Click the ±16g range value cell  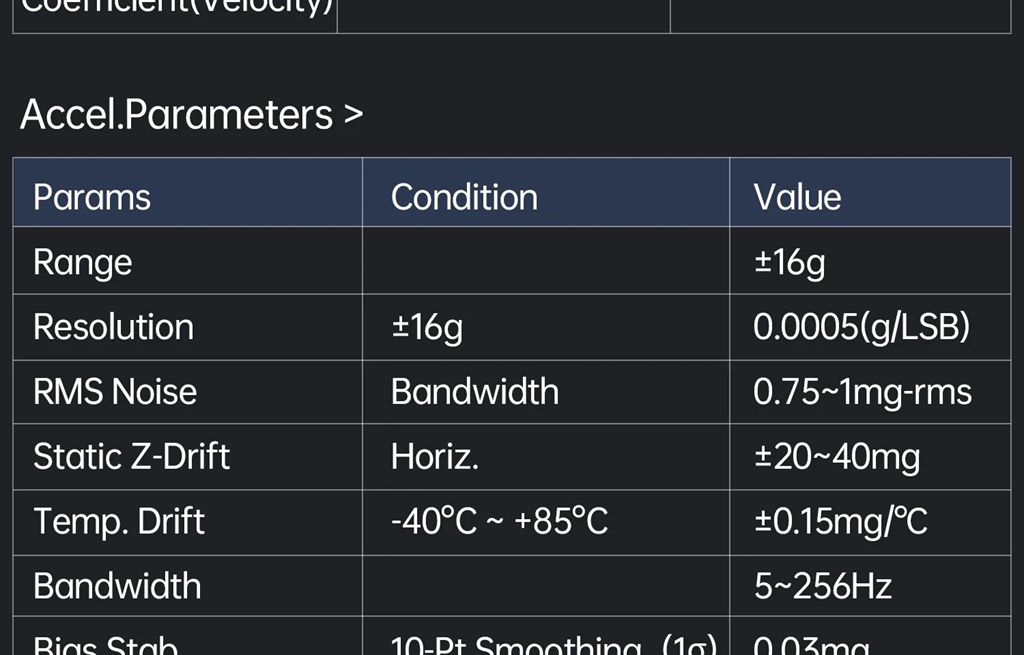point(790,262)
